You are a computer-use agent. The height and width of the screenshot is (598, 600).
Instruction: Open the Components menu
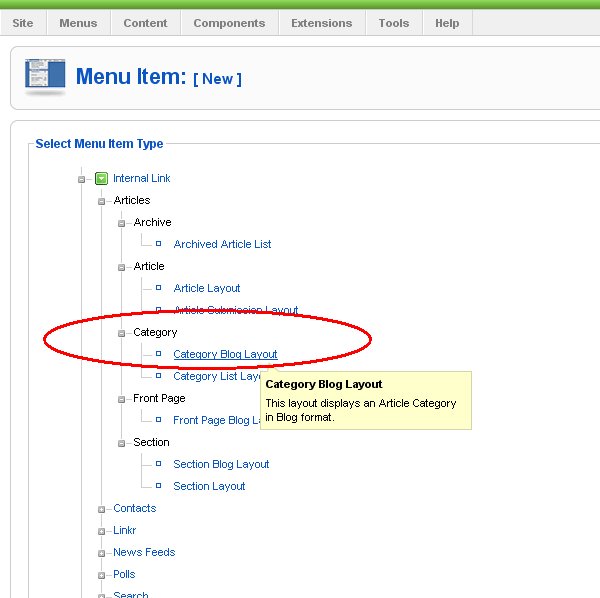coord(229,23)
